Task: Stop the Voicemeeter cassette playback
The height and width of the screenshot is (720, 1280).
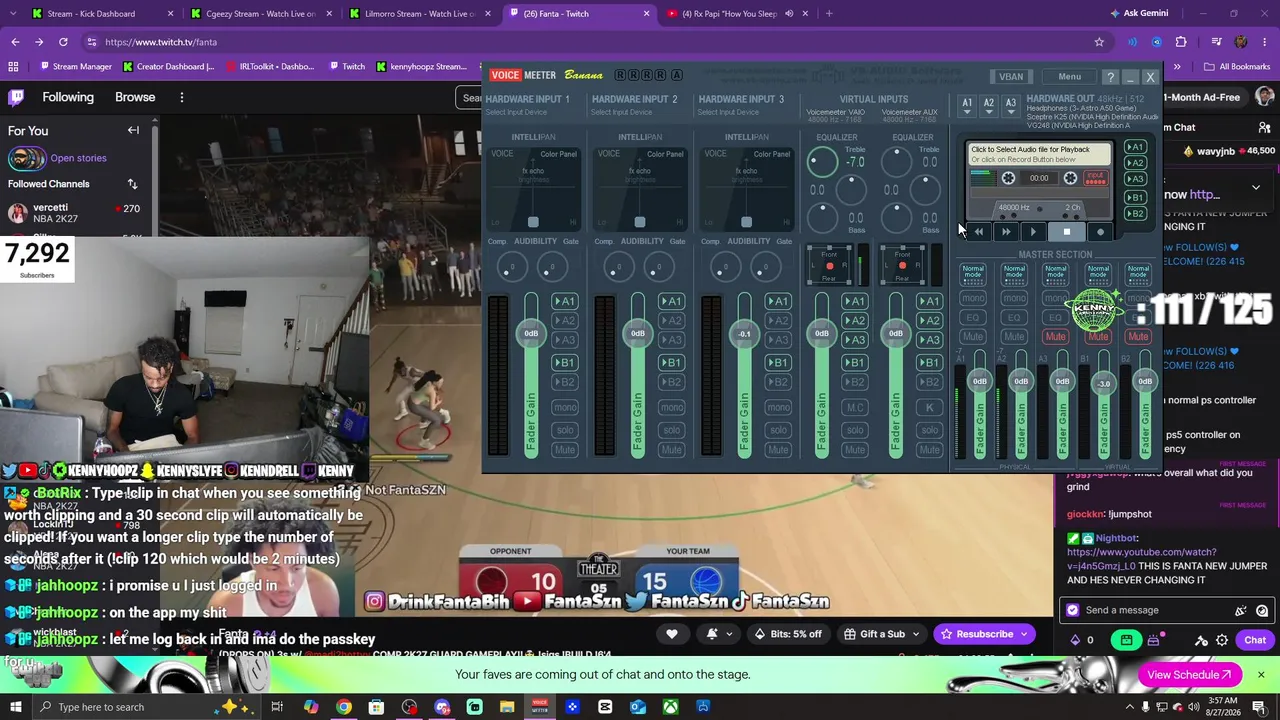Action: coord(1066,232)
